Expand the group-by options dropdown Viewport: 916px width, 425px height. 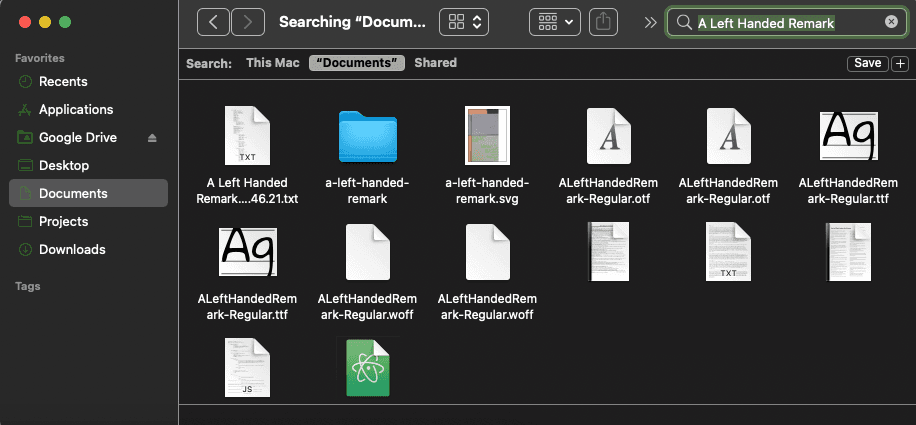[555, 22]
